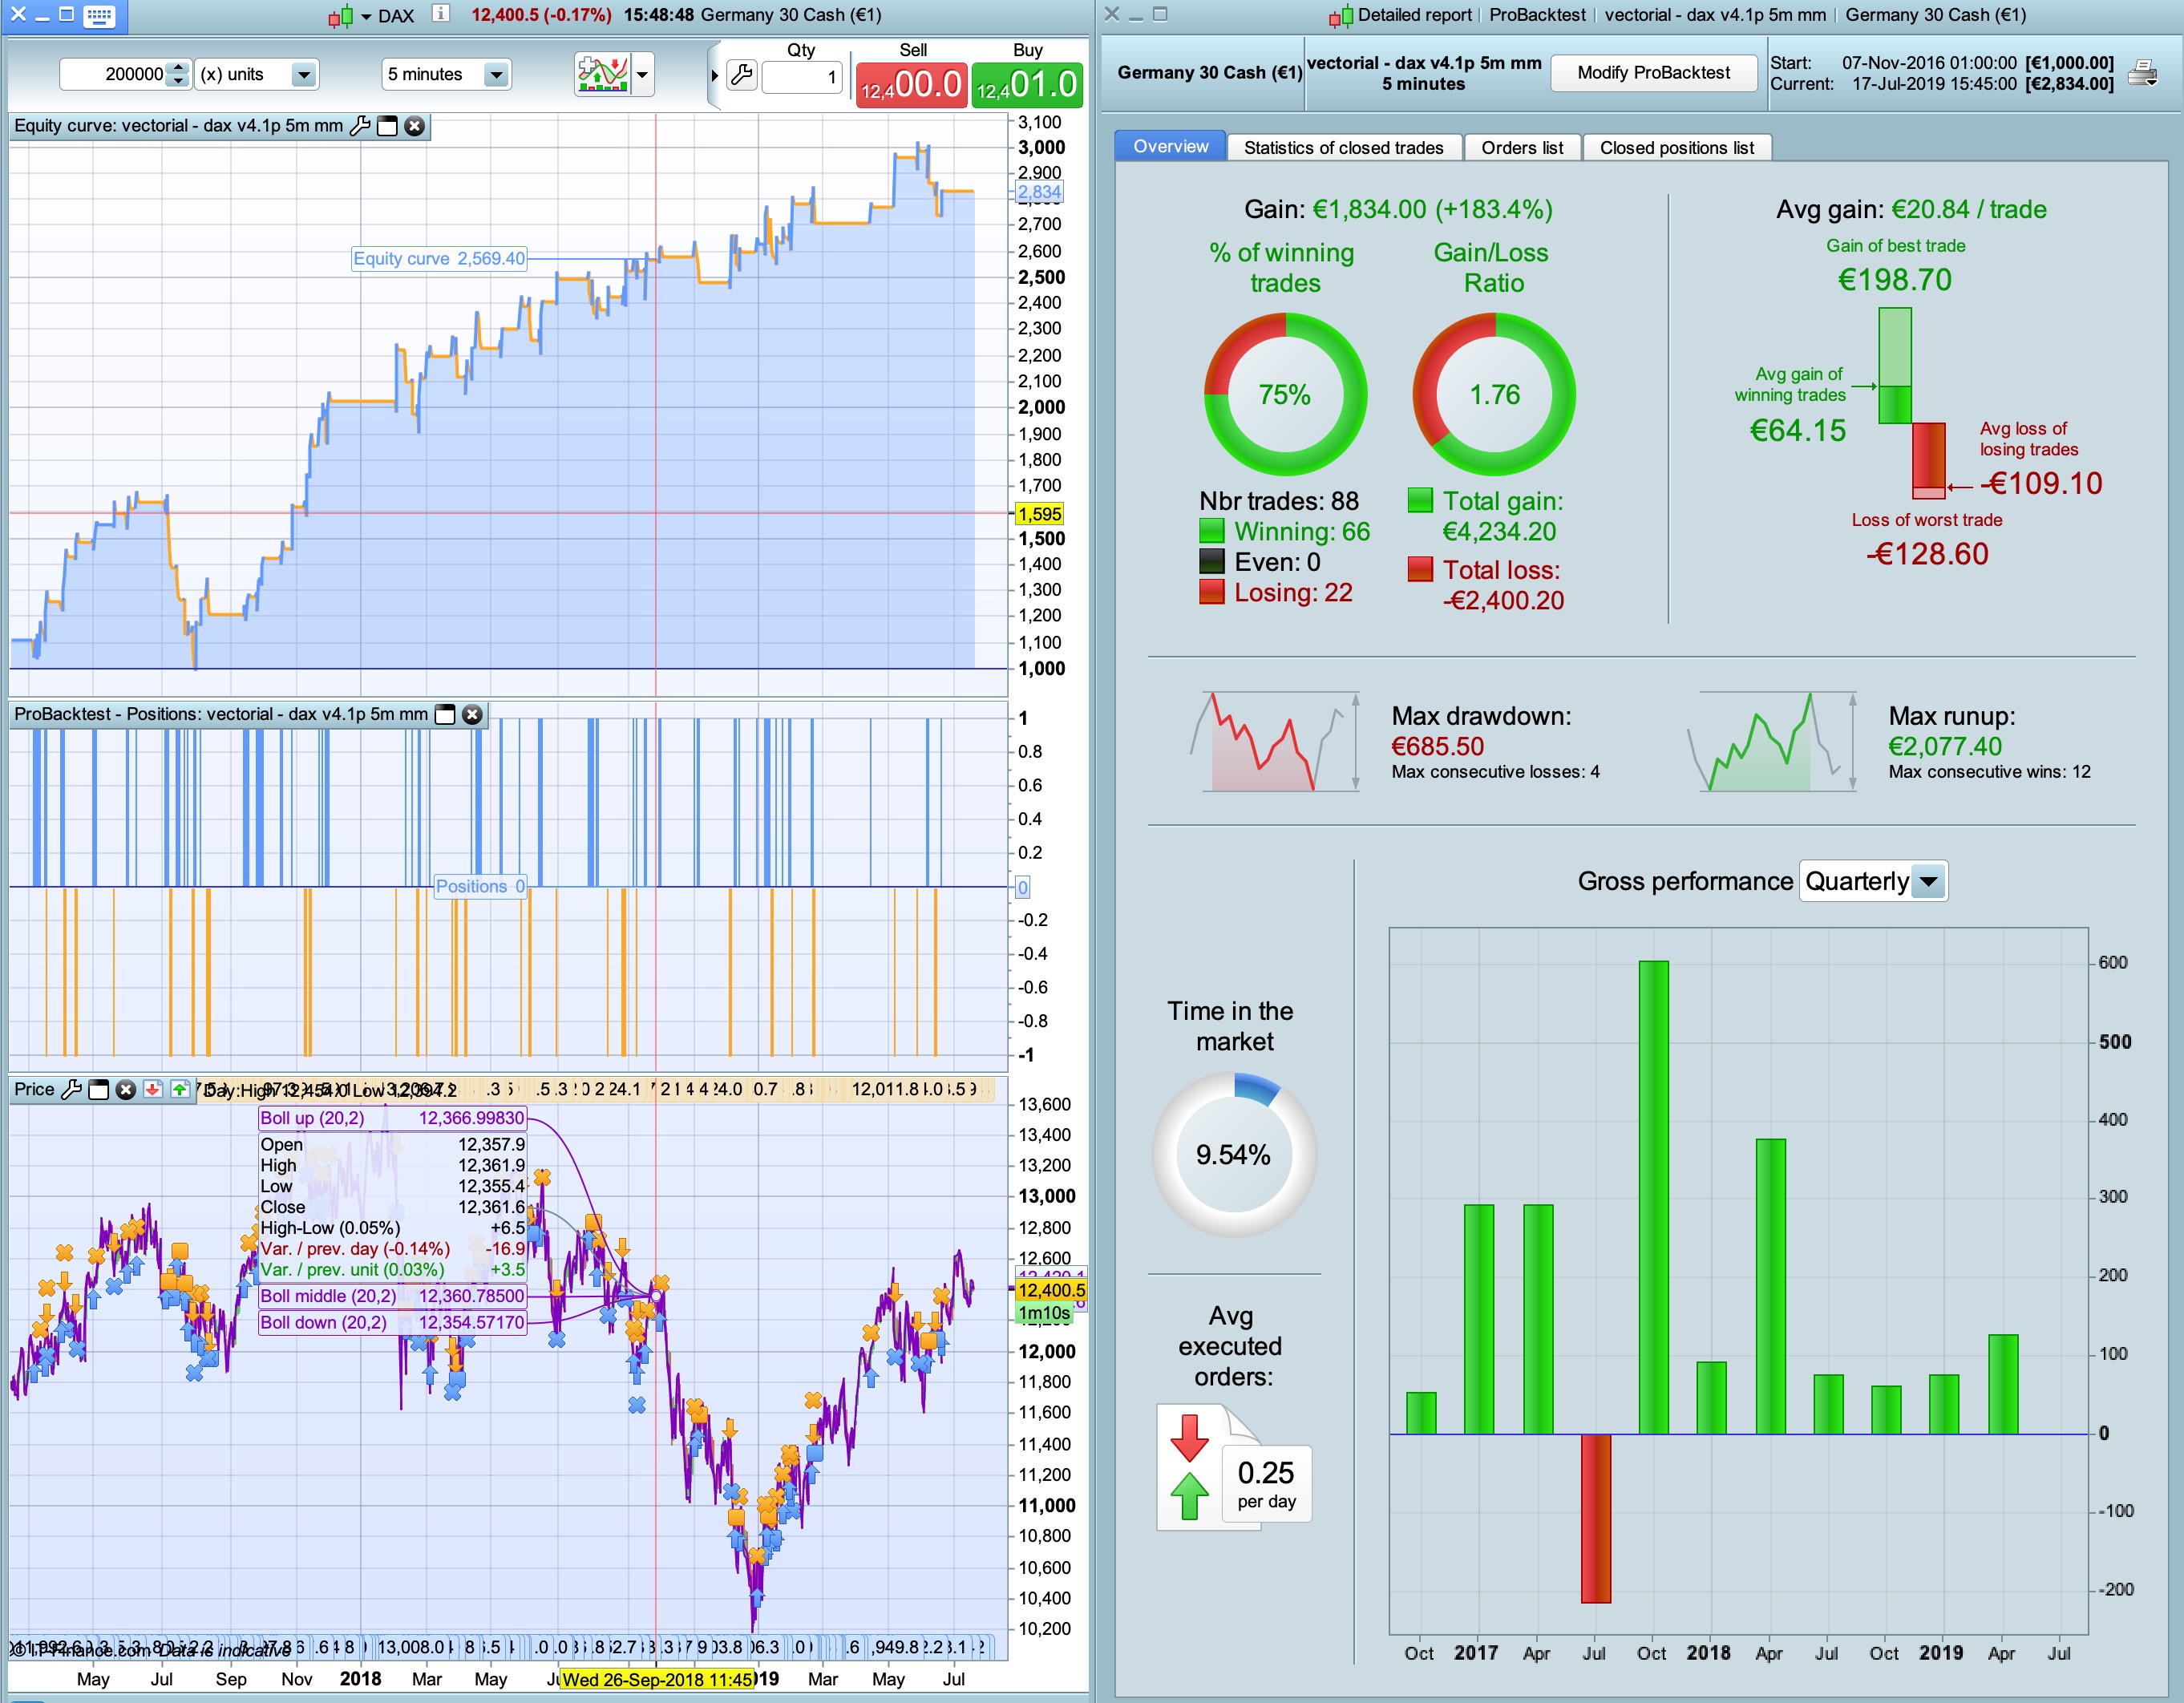Click the green Buy price button

tap(1027, 84)
